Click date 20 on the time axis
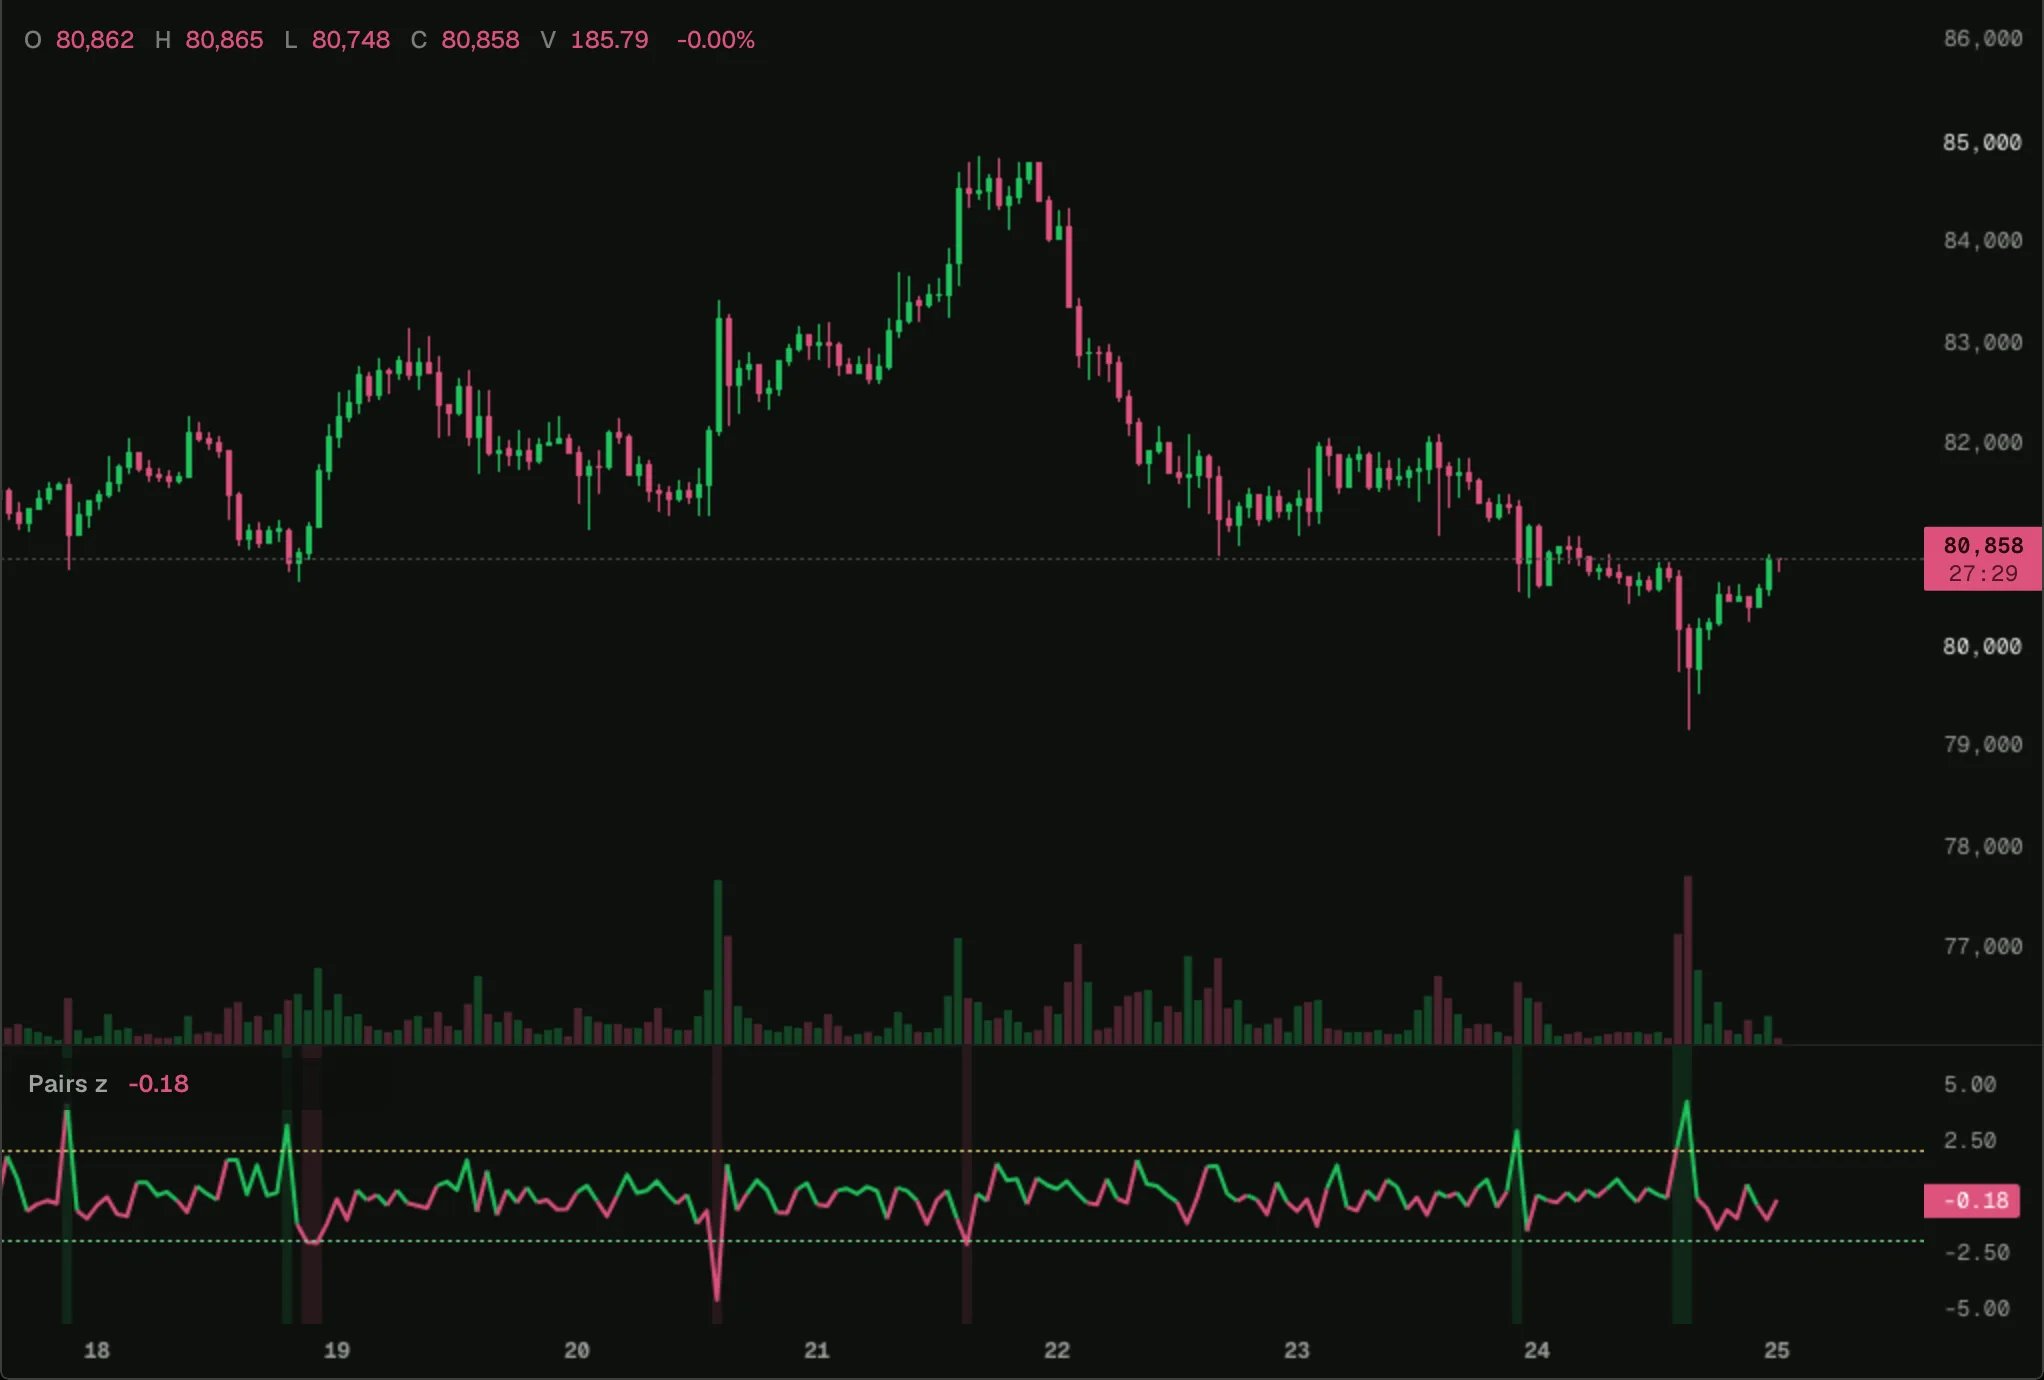This screenshot has width=2044, height=1380. point(577,1351)
